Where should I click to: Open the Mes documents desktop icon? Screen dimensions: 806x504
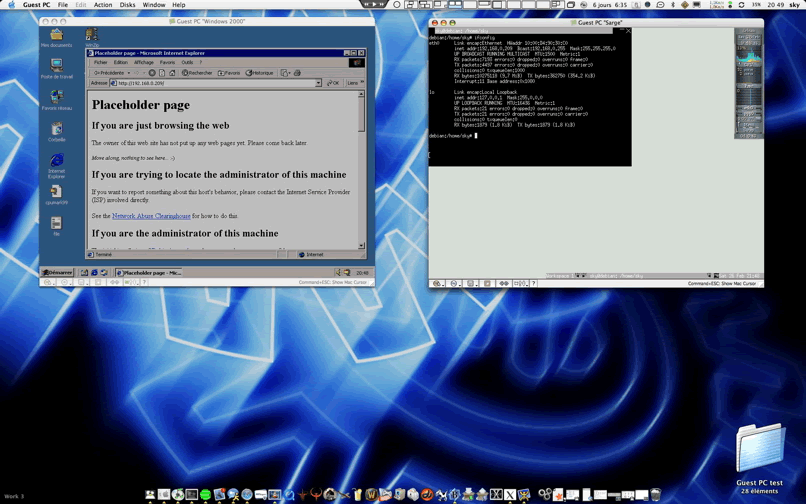coord(56,36)
